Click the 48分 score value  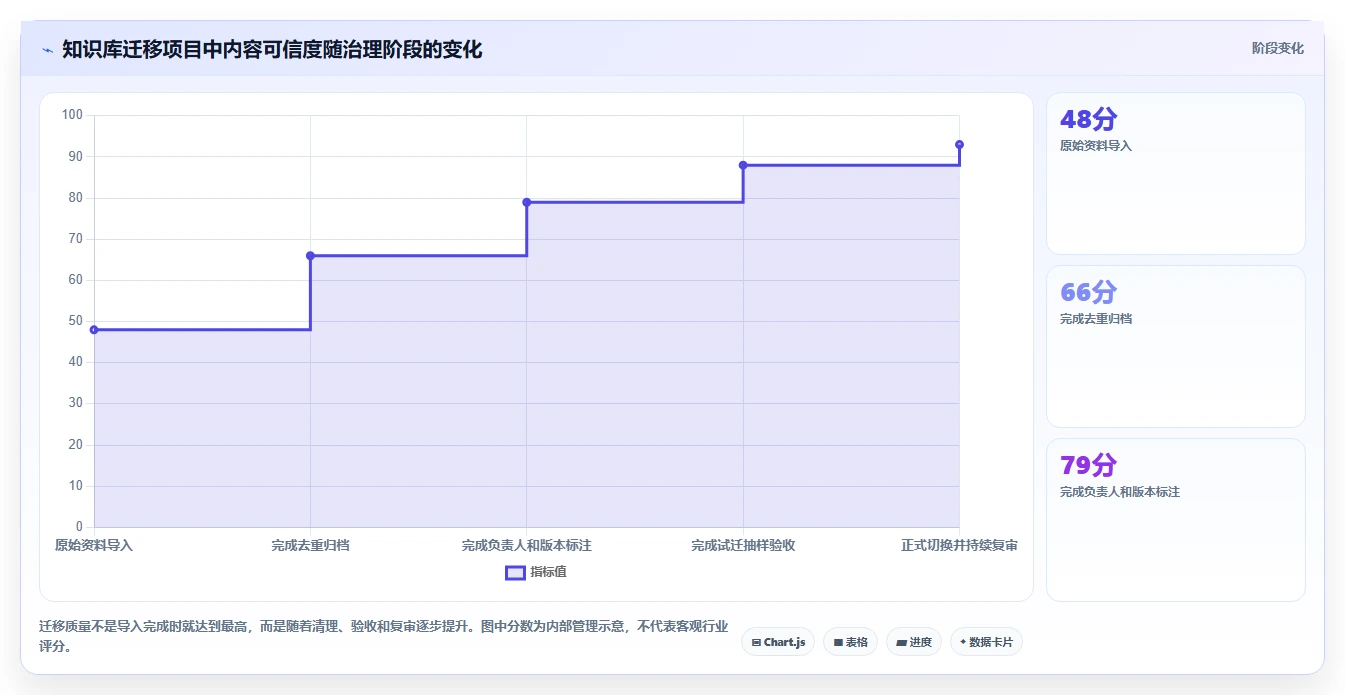tap(1088, 119)
